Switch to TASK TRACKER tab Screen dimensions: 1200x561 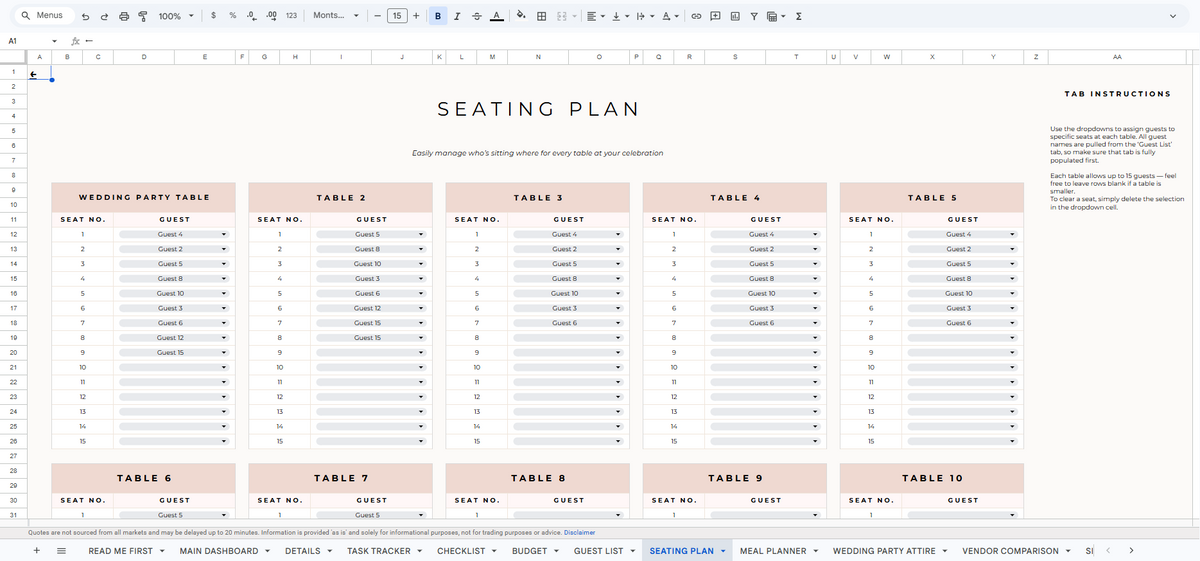(x=378, y=551)
